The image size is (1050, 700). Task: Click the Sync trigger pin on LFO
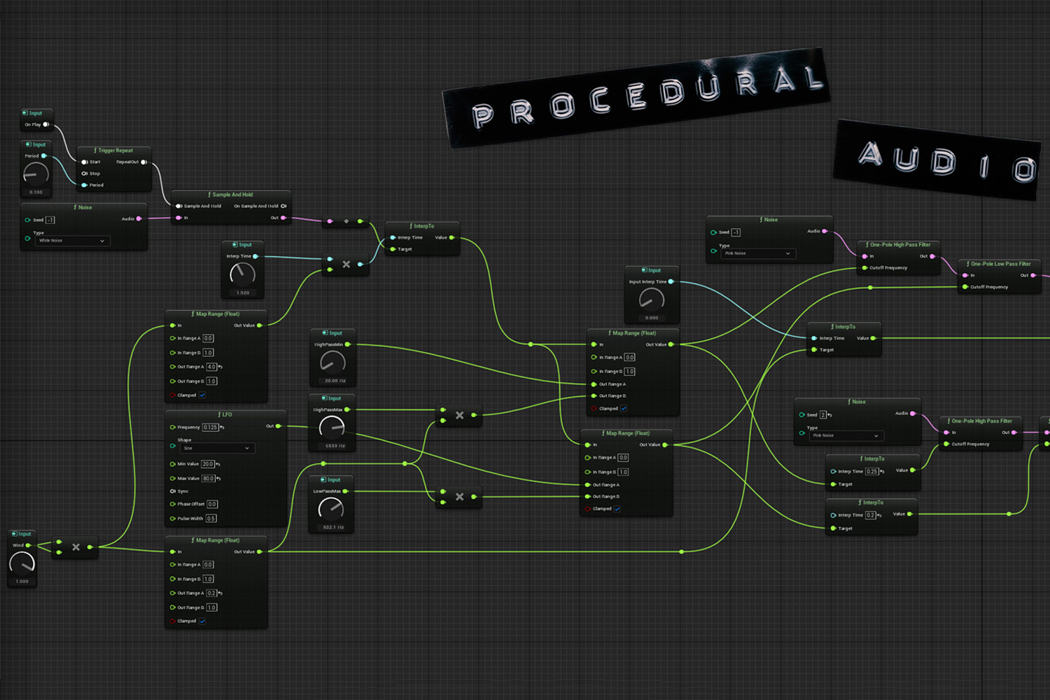[173, 491]
